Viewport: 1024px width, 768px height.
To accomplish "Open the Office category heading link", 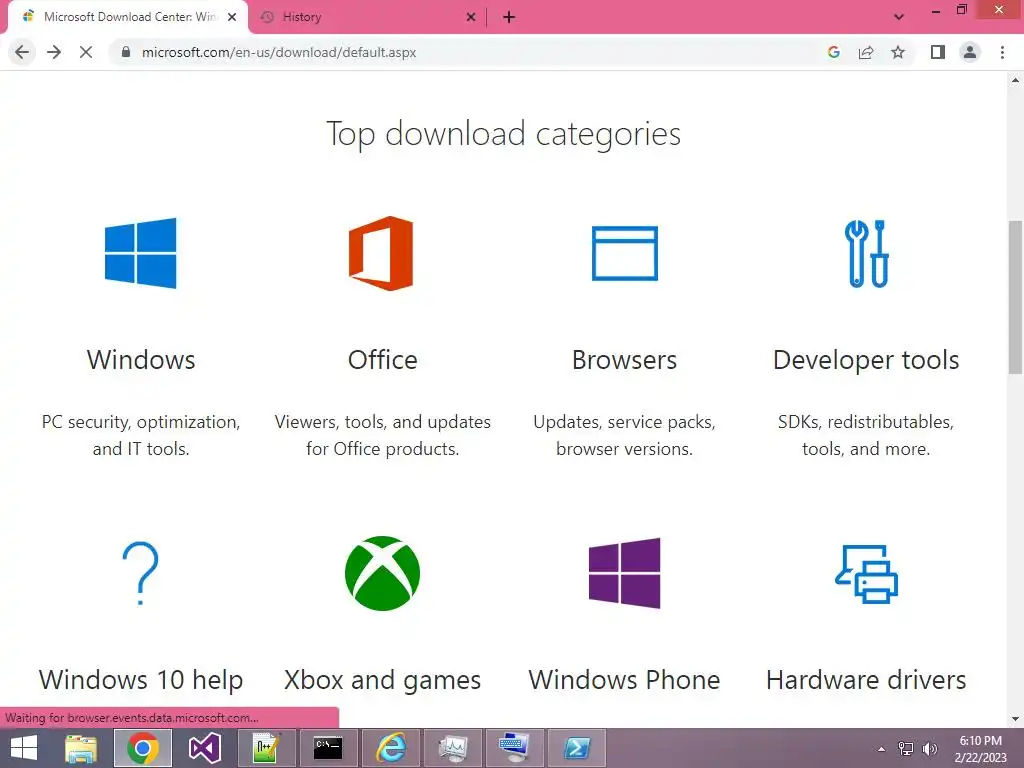I will click(x=383, y=360).
